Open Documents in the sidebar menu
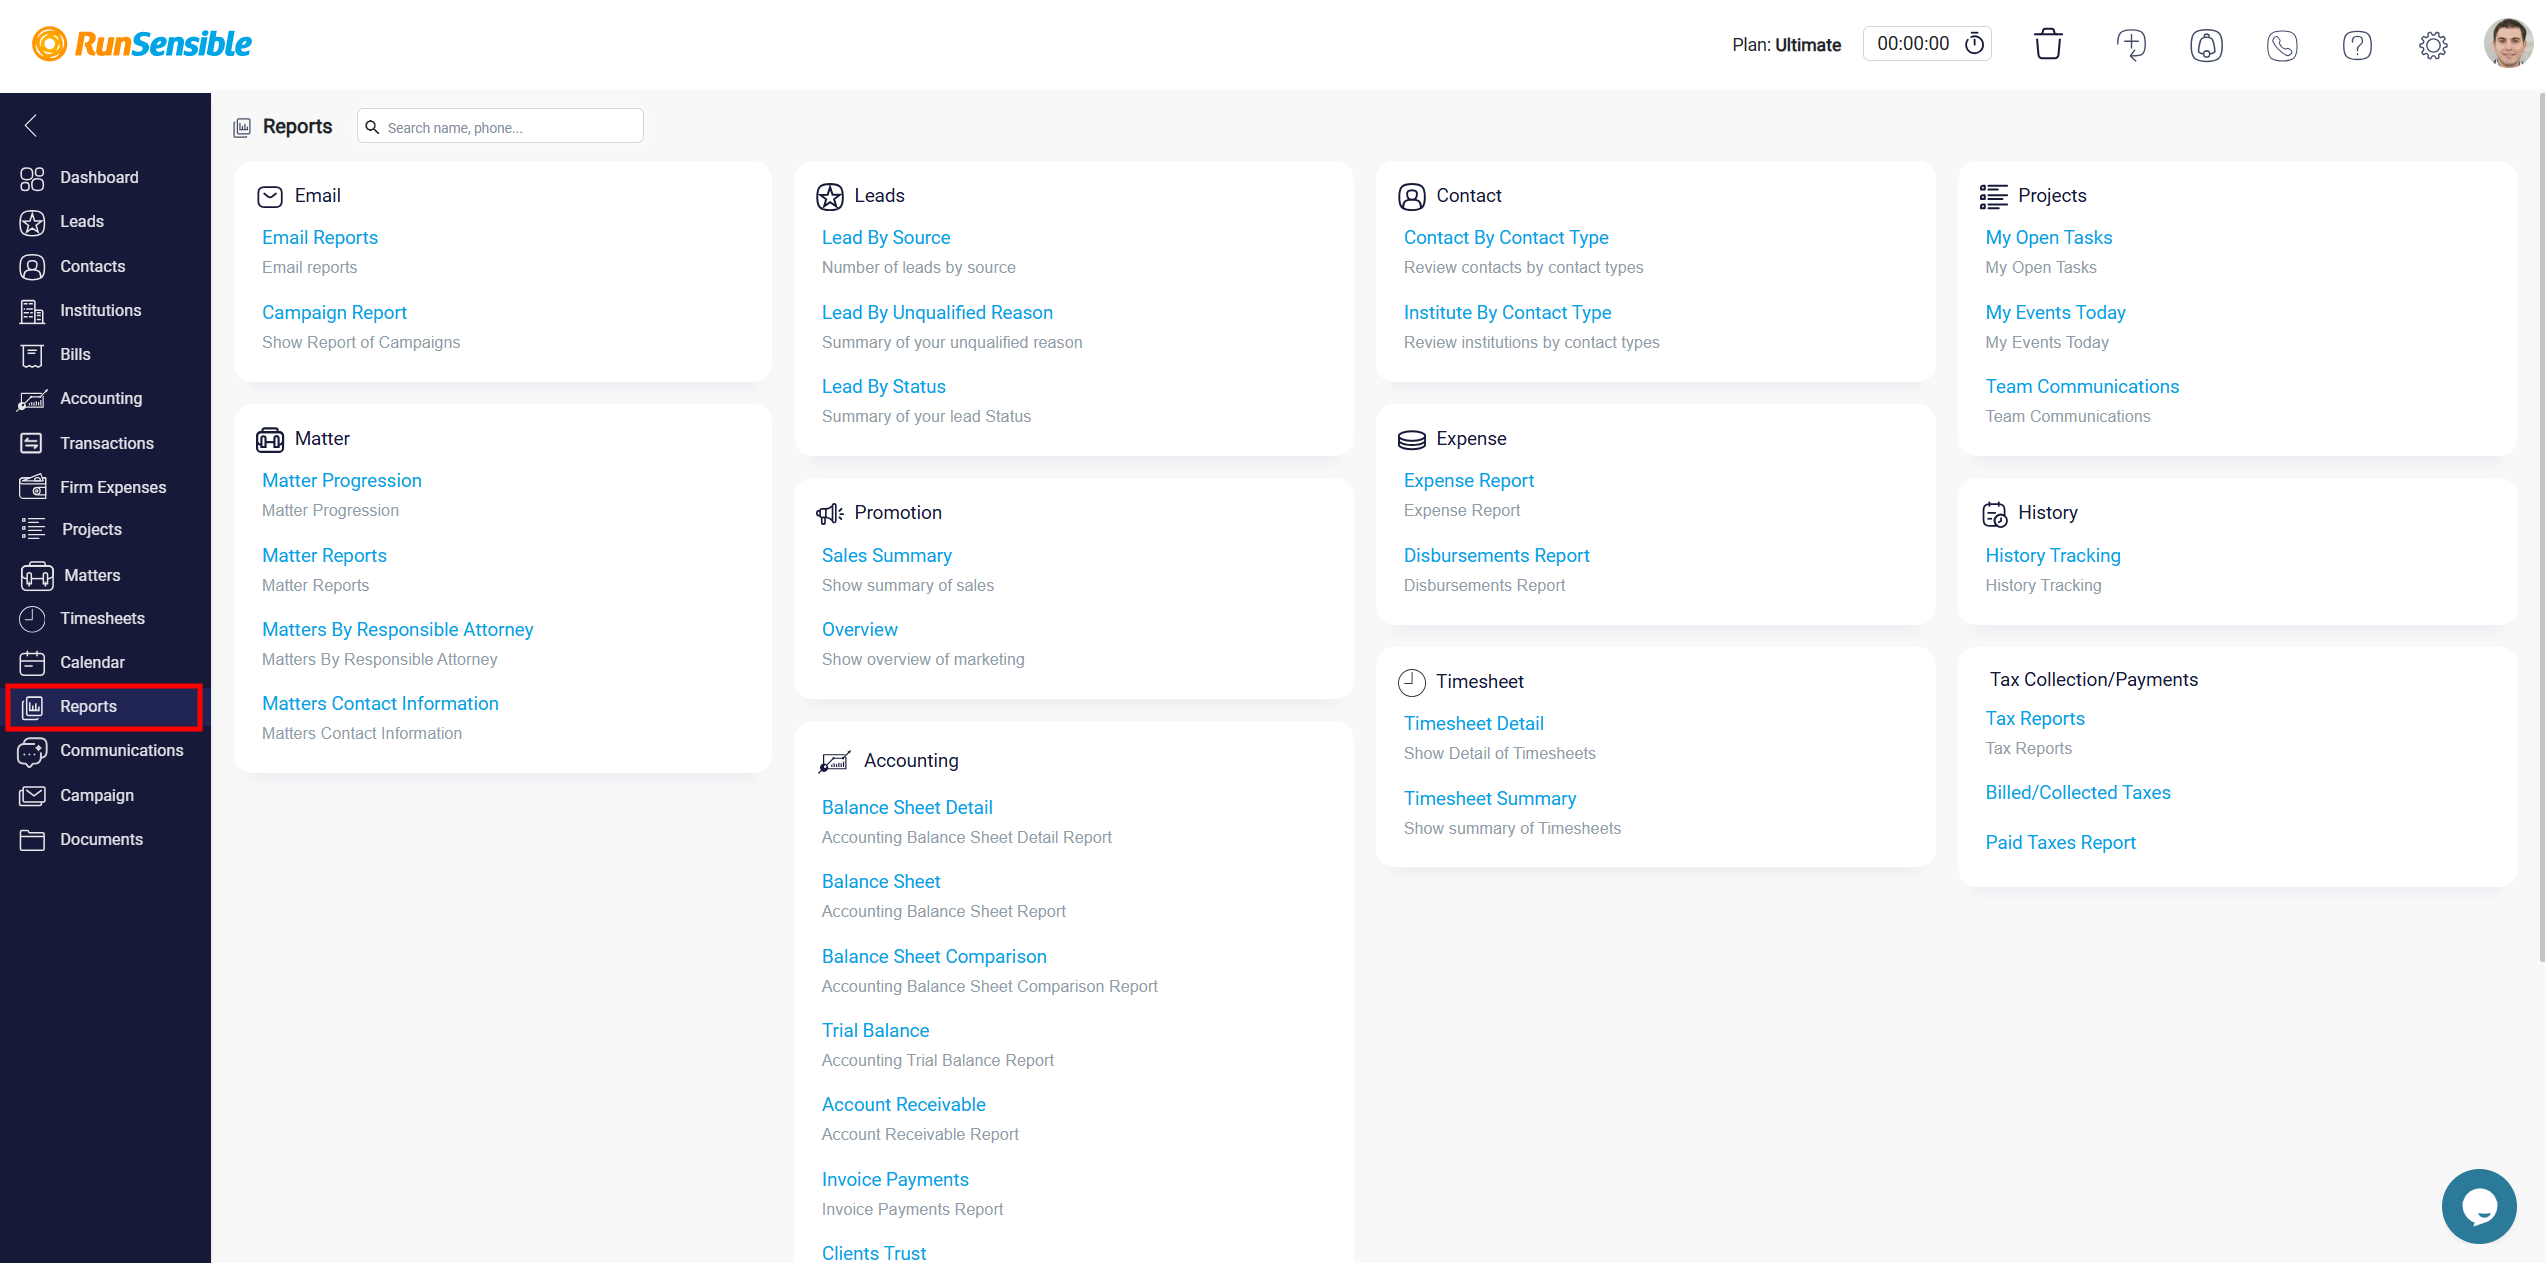Viewport: 2545px width, 1263px height. click(104, 839)
